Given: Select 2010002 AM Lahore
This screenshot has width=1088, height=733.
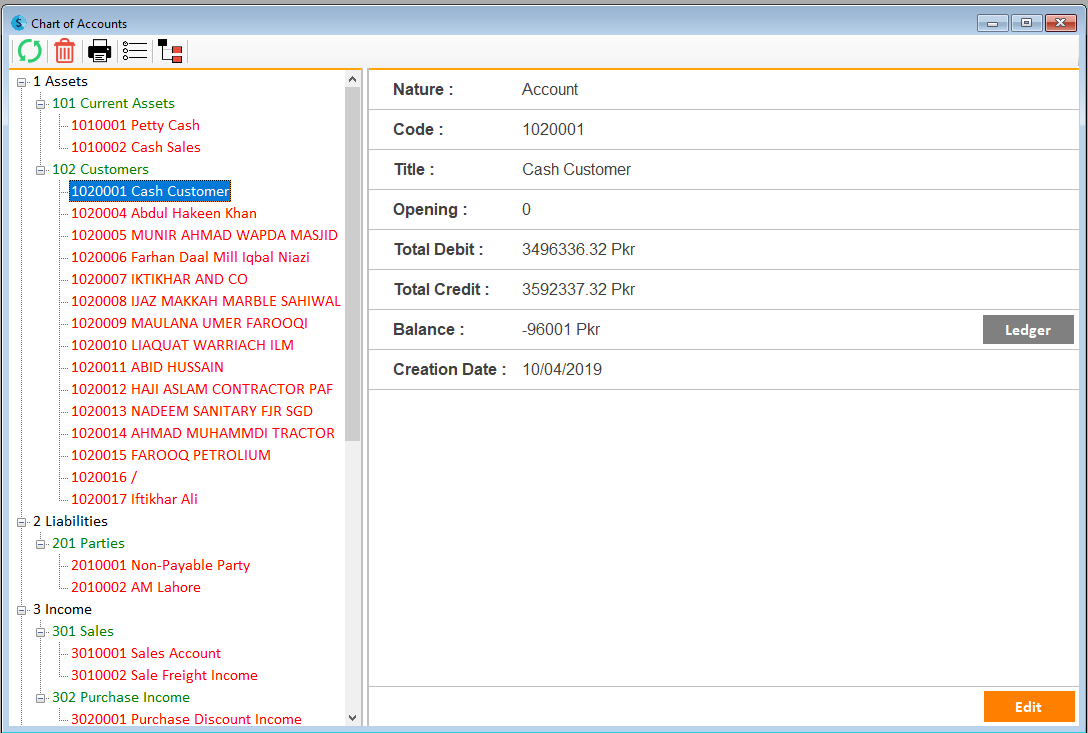Looking at the screenshot, I should (136, 587).
